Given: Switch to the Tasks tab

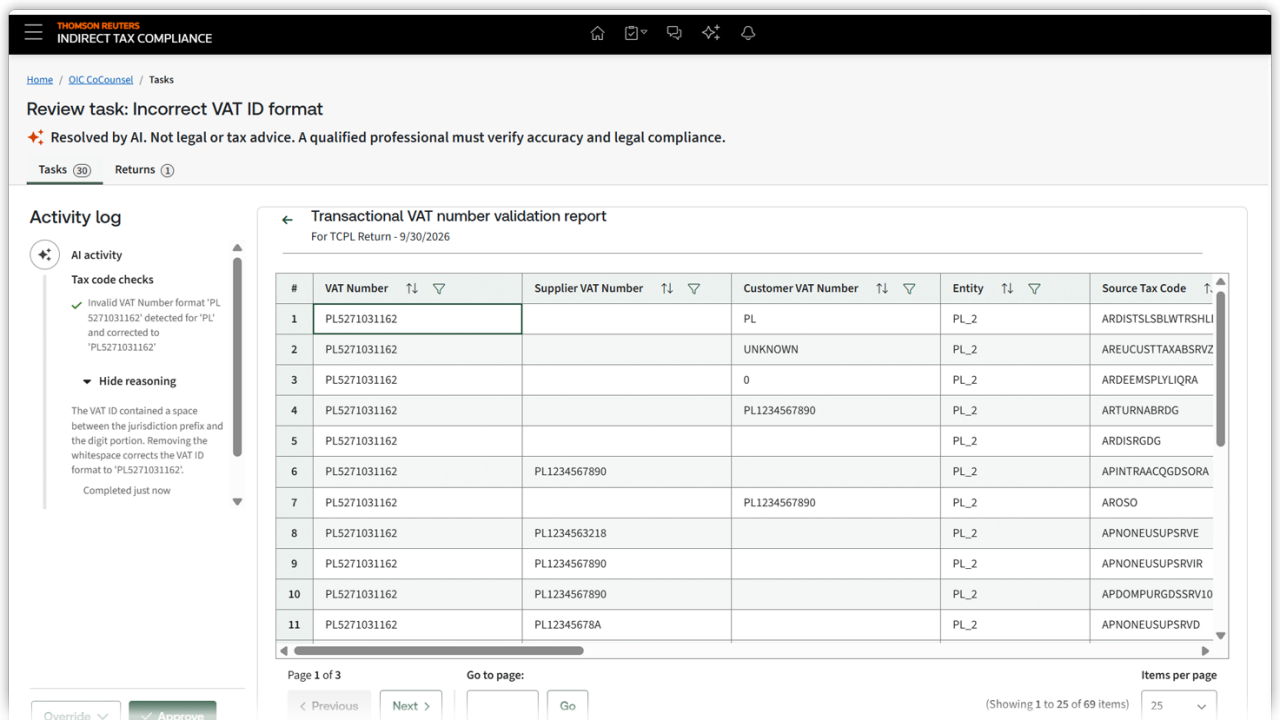Looking at the screenshot, I should click(x=64, y=170).
